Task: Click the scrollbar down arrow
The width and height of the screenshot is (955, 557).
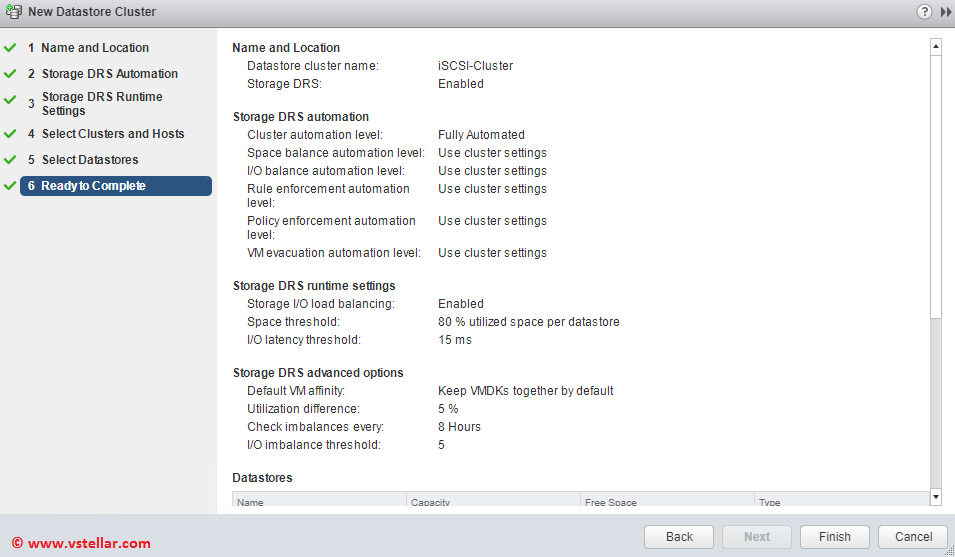Action: tap(936, 497)
